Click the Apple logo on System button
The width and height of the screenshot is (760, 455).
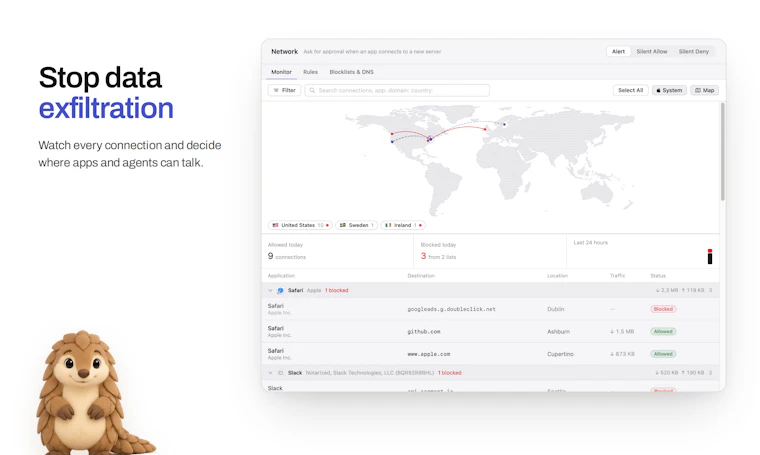(658, 90)
